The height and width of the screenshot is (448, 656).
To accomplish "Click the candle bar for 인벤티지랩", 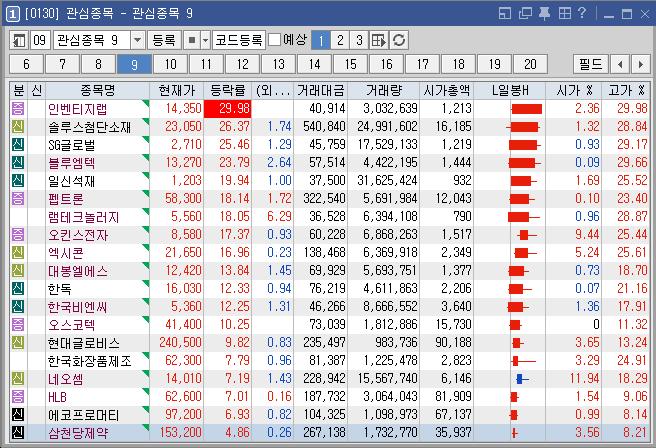I will coord(526,109).
